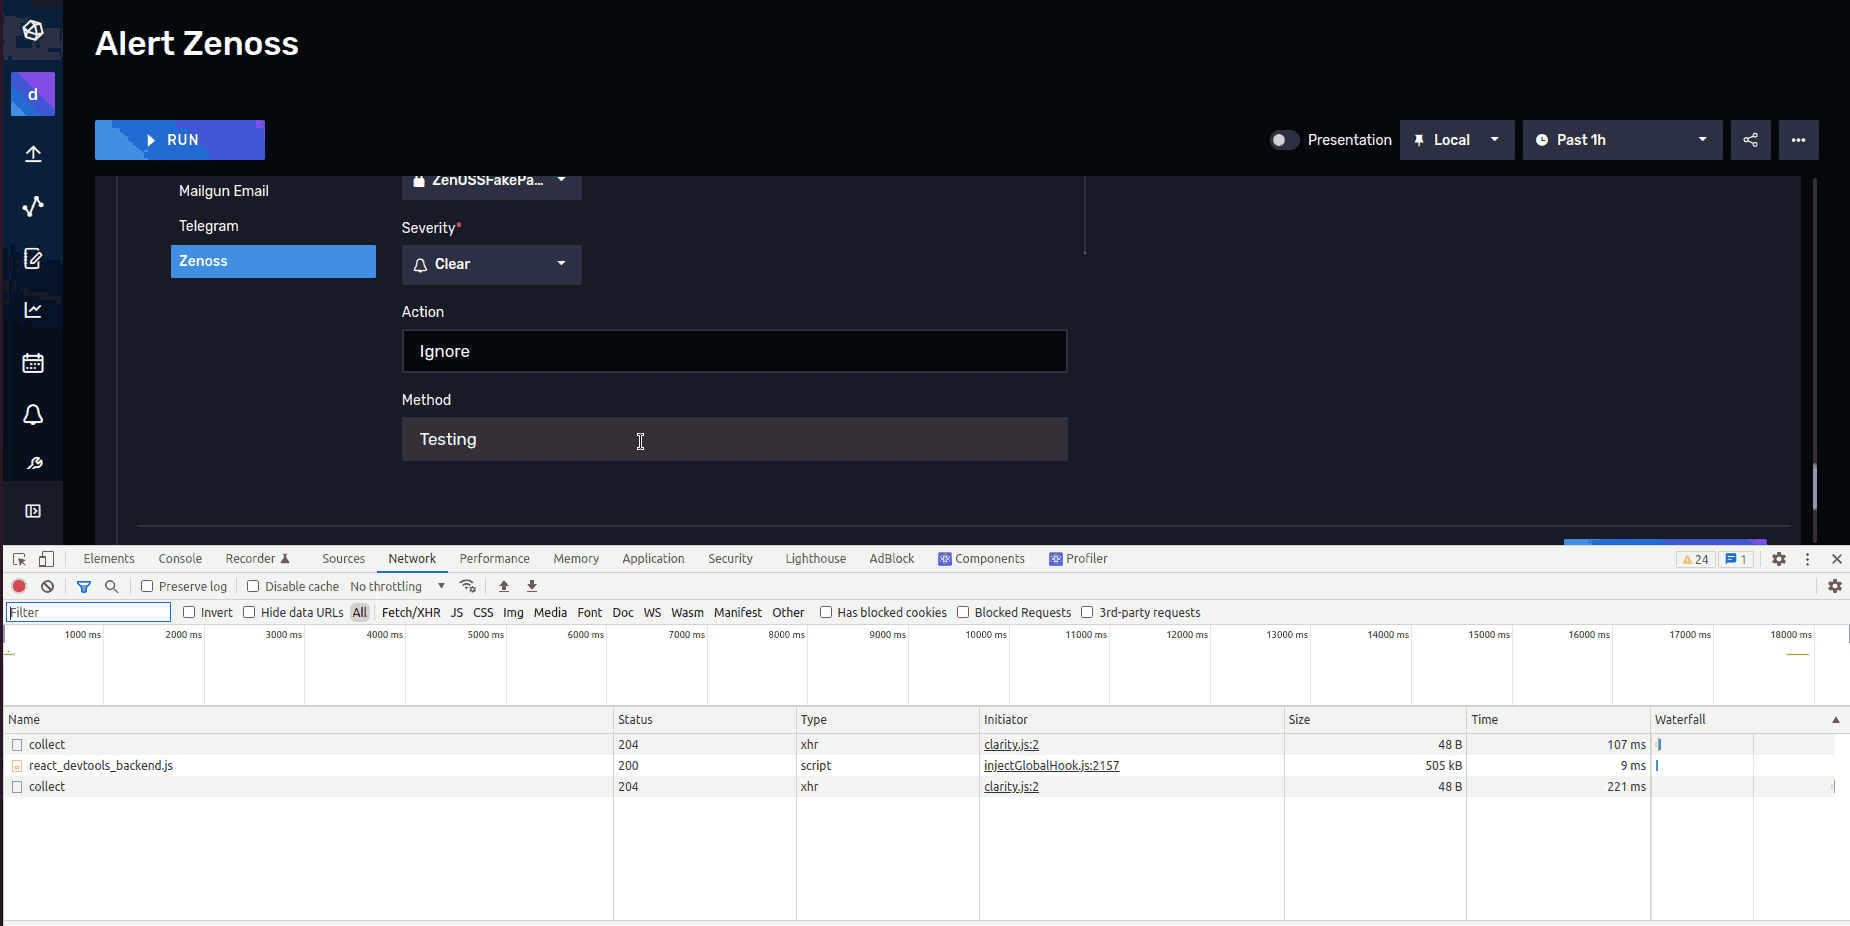Open the calendar icon in the left sidebar
The height and width of the screenshot is (926, 1850).
pos(33,363)
